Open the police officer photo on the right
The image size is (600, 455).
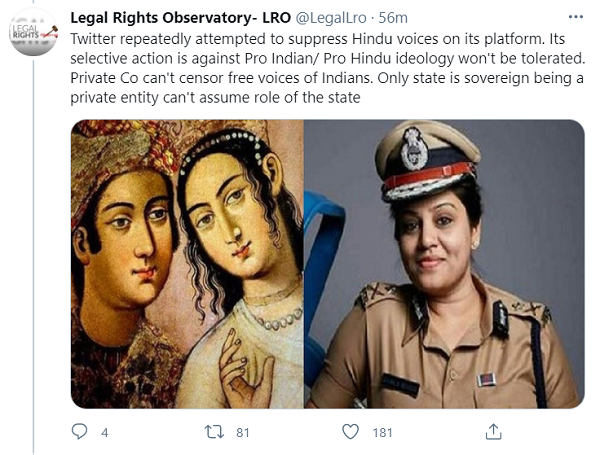[444, 263]
